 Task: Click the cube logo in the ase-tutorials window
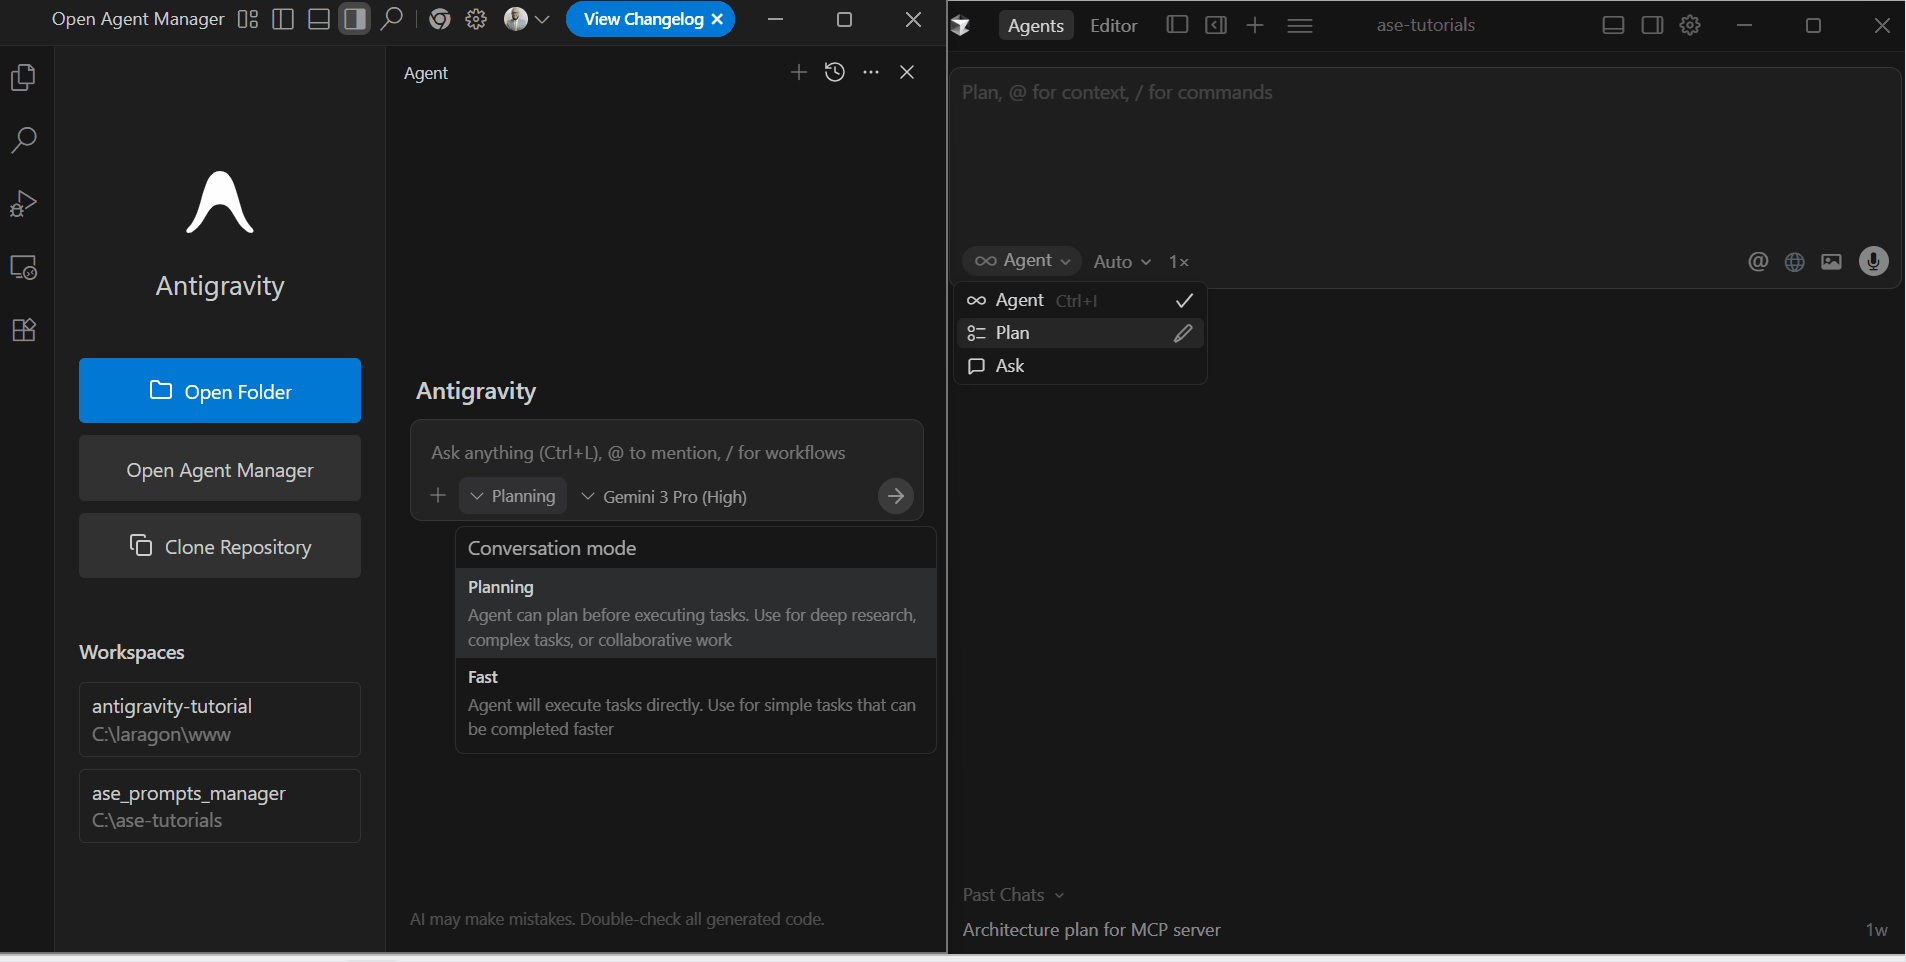click(x=961, y=25)
